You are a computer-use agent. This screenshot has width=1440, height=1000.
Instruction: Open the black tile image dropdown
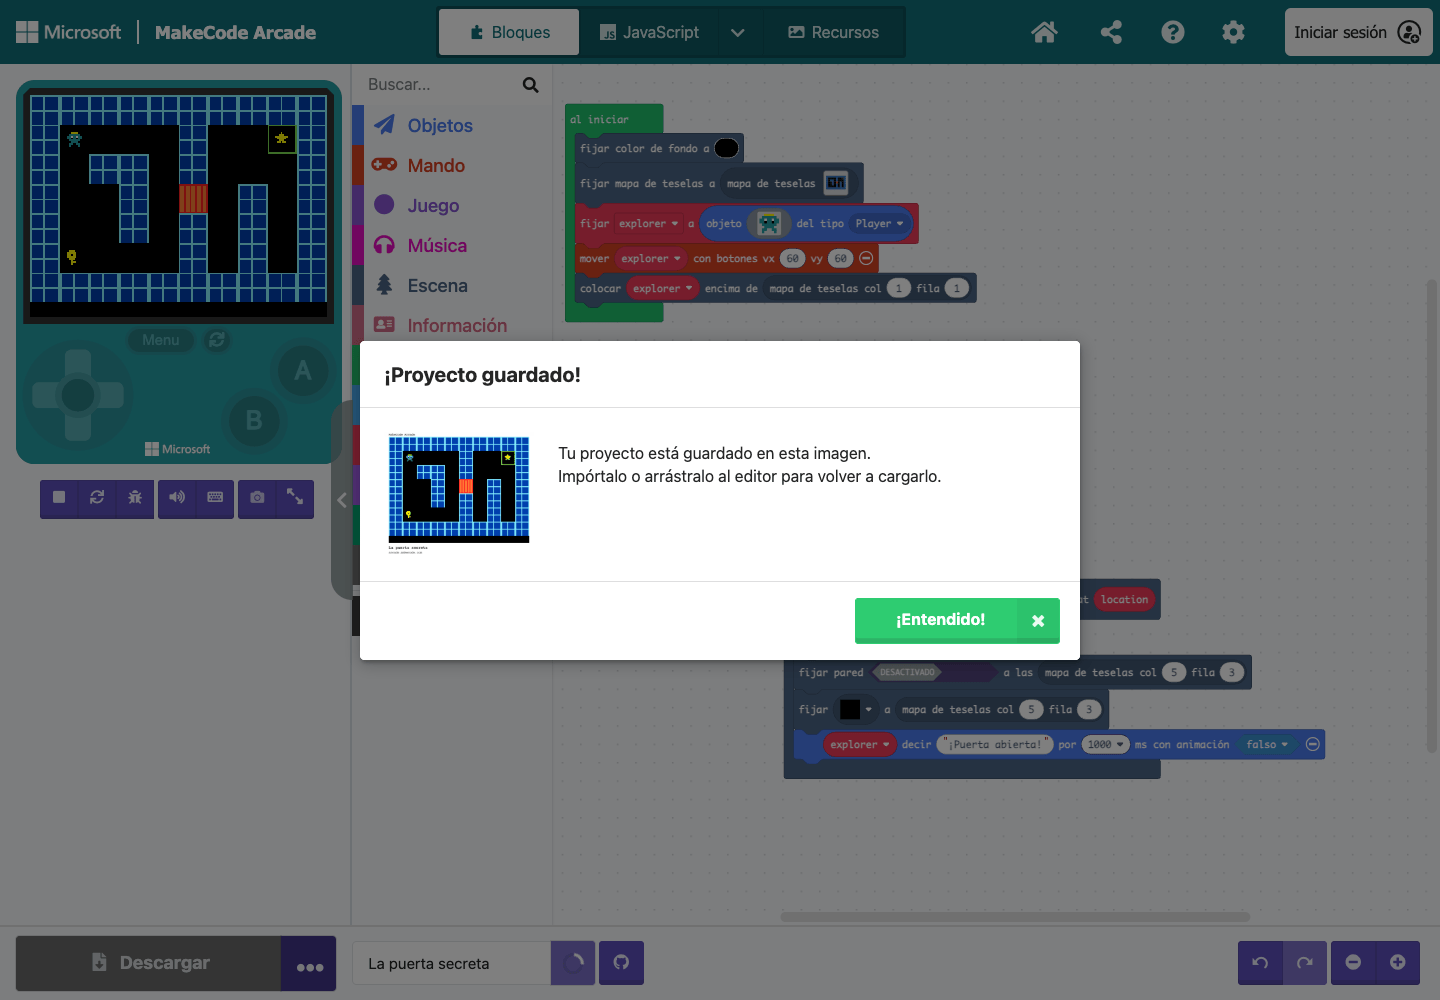(x=856, y=710)
